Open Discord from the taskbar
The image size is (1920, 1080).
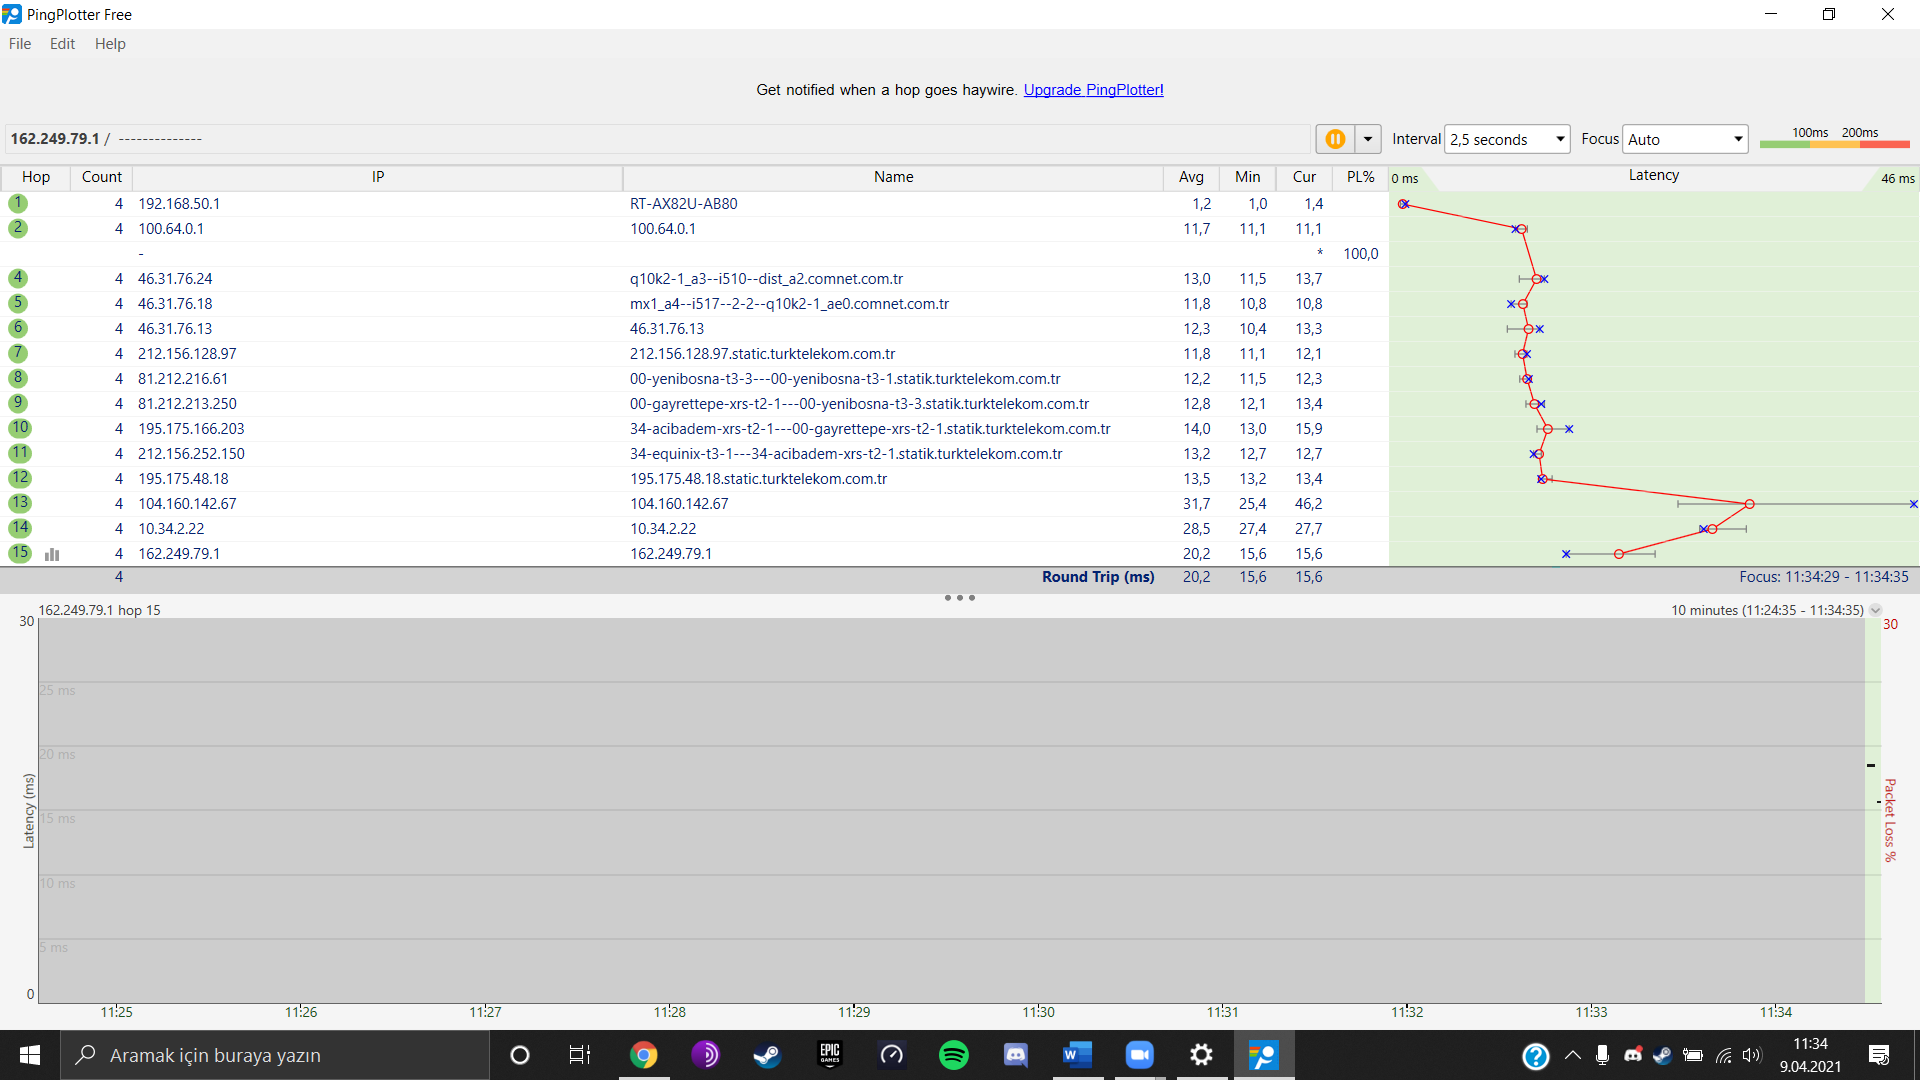[1015, 1055]
